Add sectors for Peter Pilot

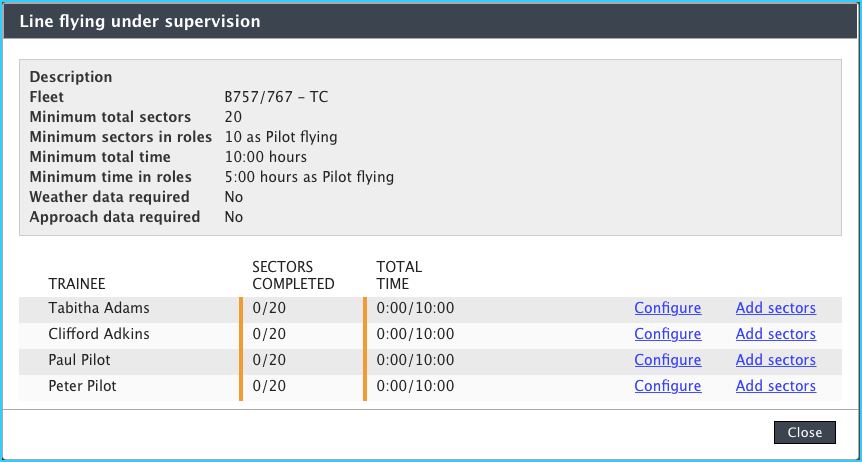click(x=775, y=386)
